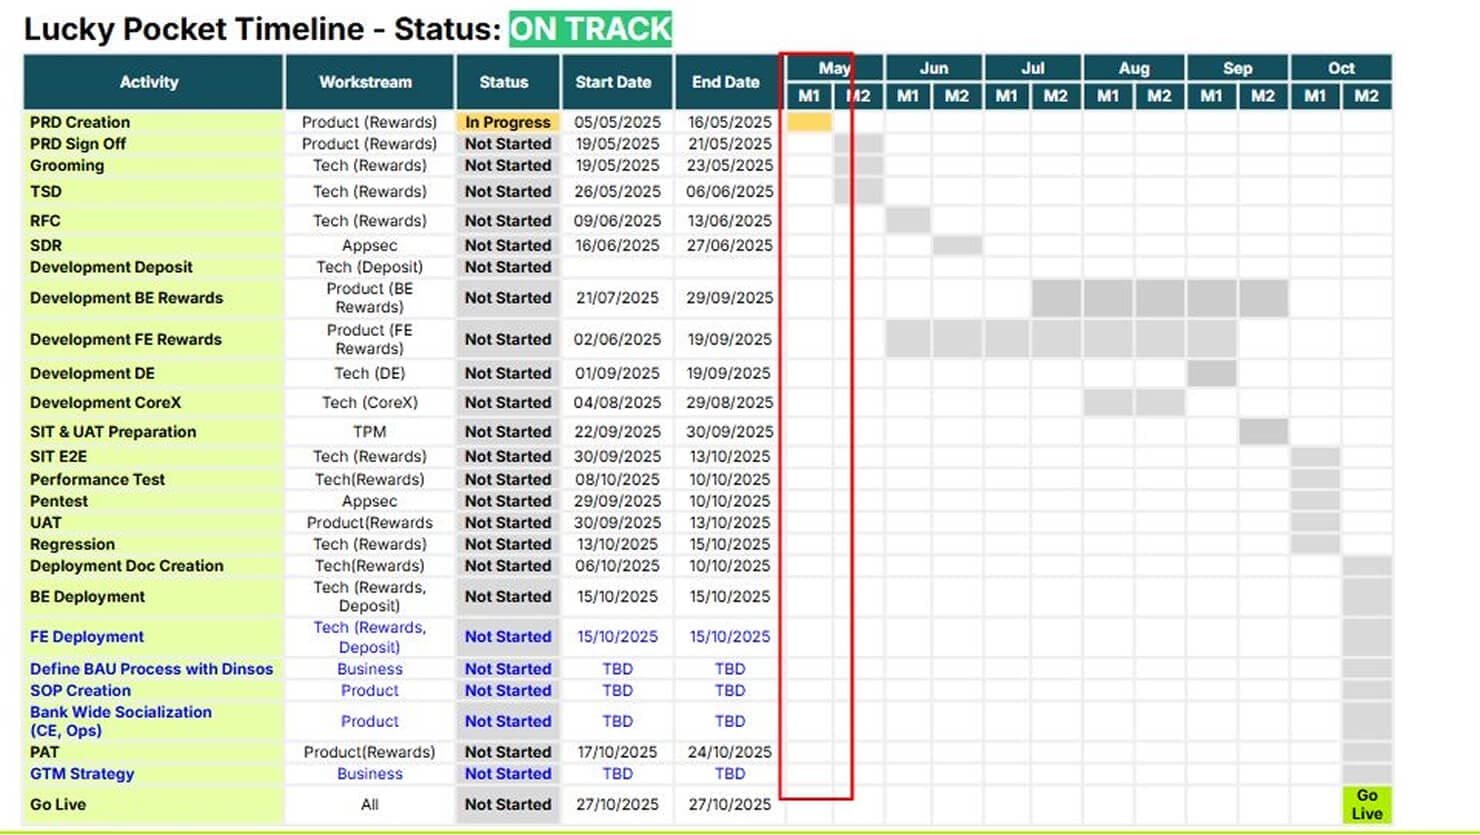Click the Bank Wide Socialization activity link
1480x835 pixels.
[121, 721]
